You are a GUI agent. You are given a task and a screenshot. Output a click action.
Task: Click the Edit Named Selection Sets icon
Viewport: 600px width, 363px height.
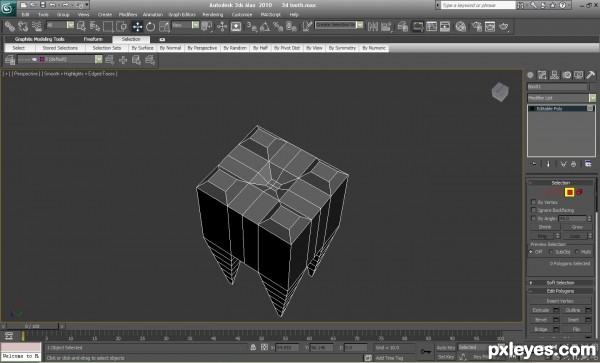[307, 26]
